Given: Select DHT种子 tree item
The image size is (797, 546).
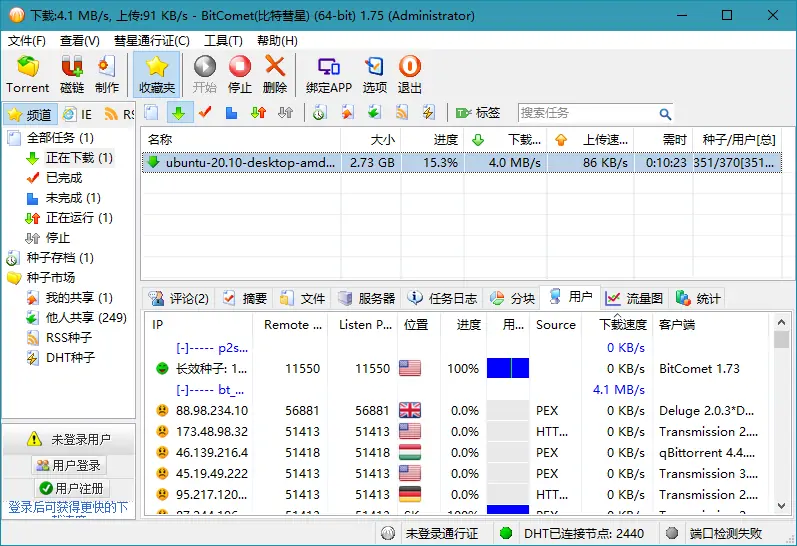Looking at the screenshot, I should pyautogui.click(x=70, y=357).
